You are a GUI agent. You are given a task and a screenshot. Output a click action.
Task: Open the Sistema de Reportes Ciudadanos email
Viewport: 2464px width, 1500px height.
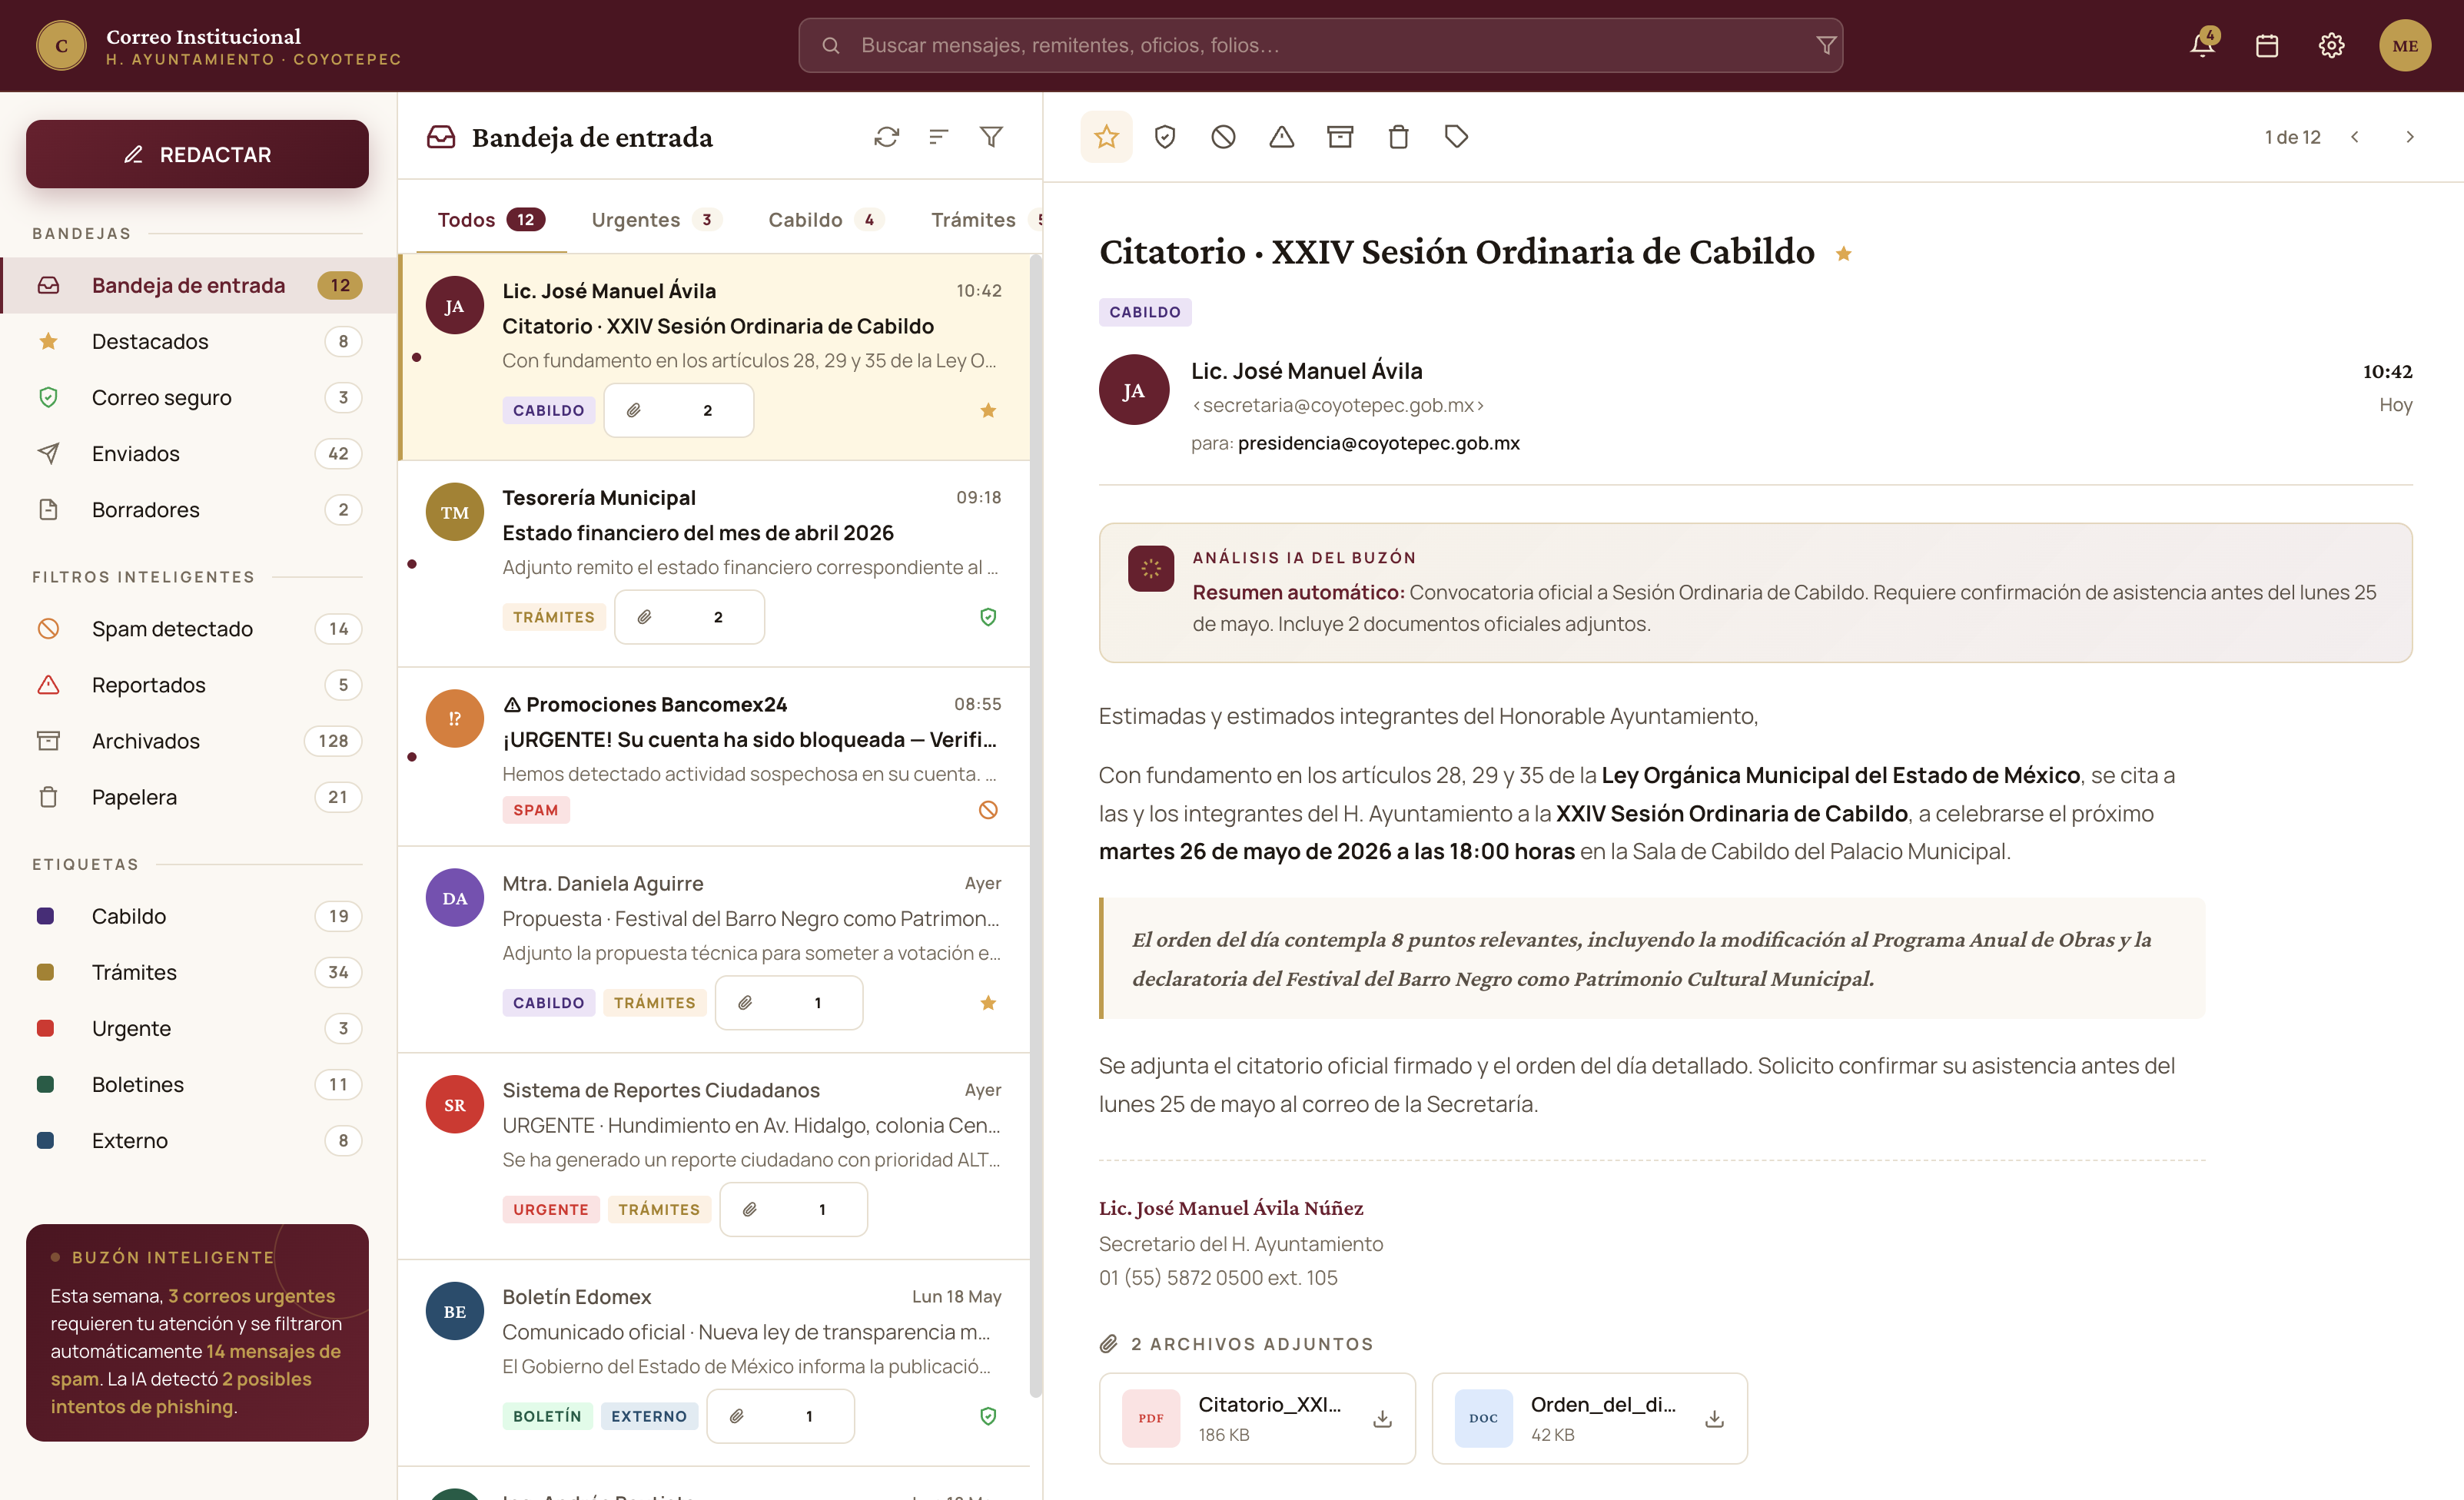tap(714, 1156)
